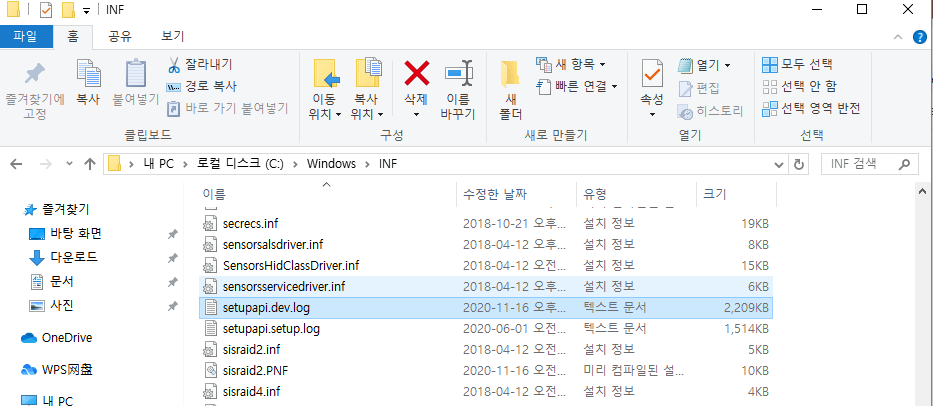Go up one folder level arrow
The image size is (933, 406).
90,164
